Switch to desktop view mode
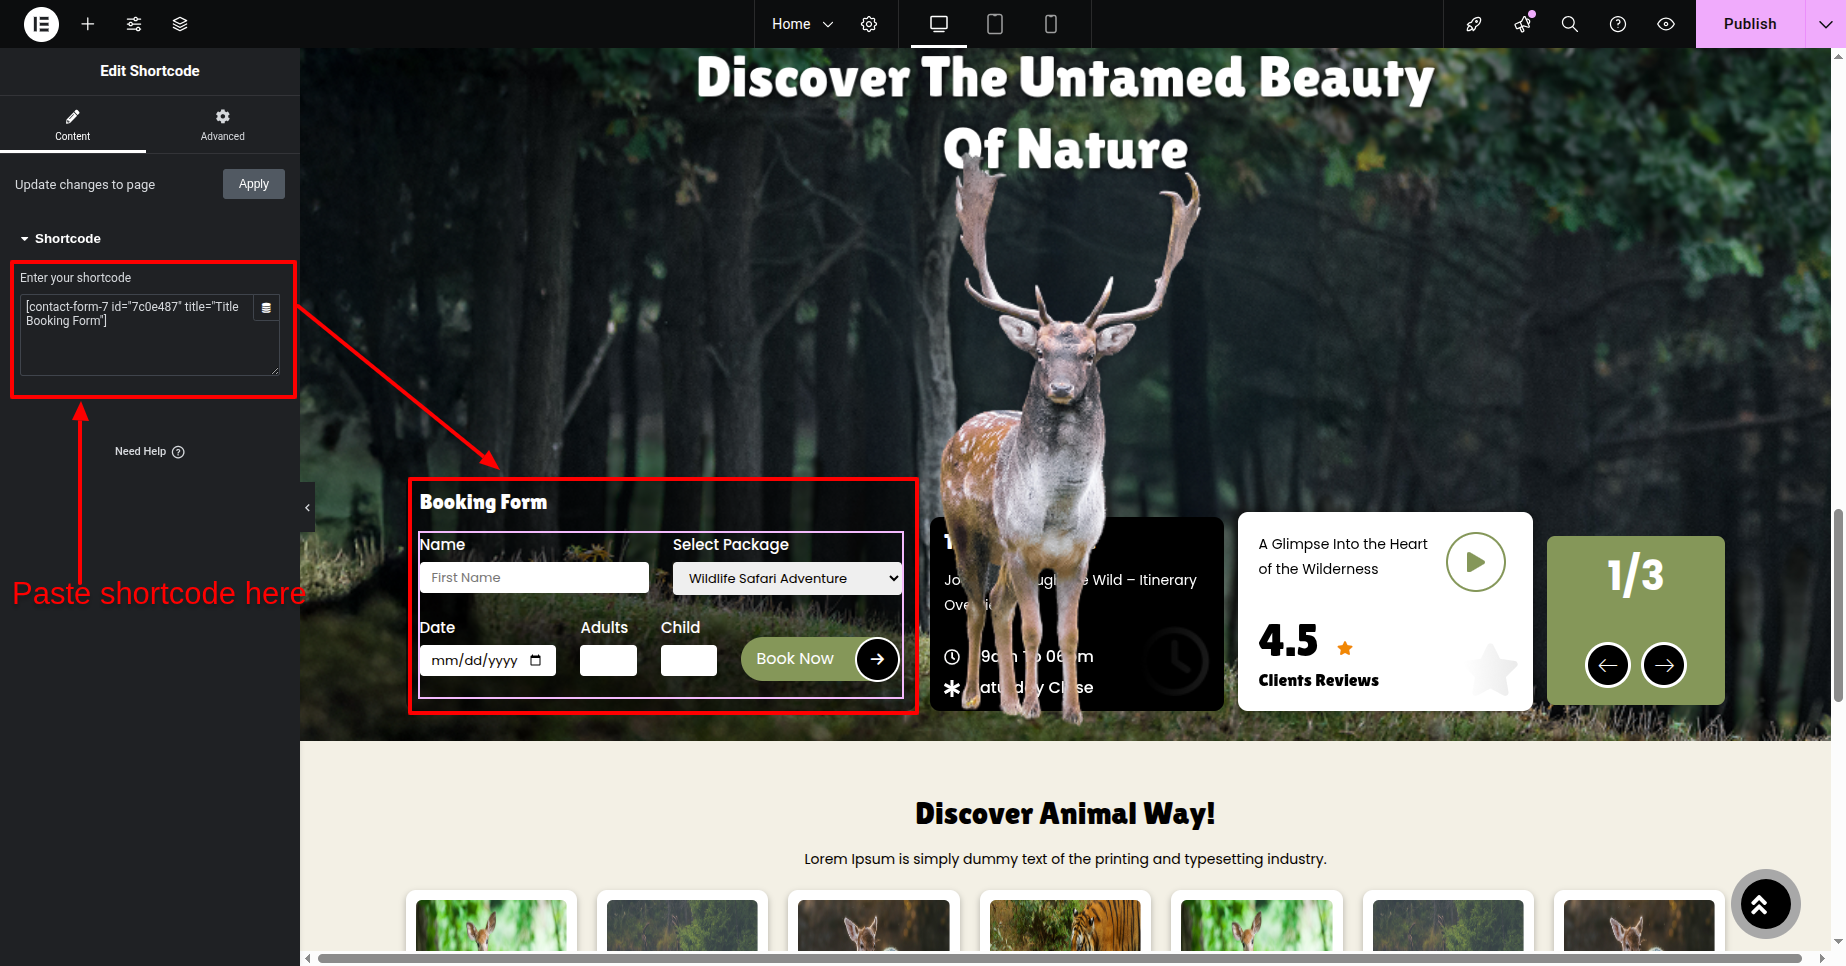 coord(939,24)
